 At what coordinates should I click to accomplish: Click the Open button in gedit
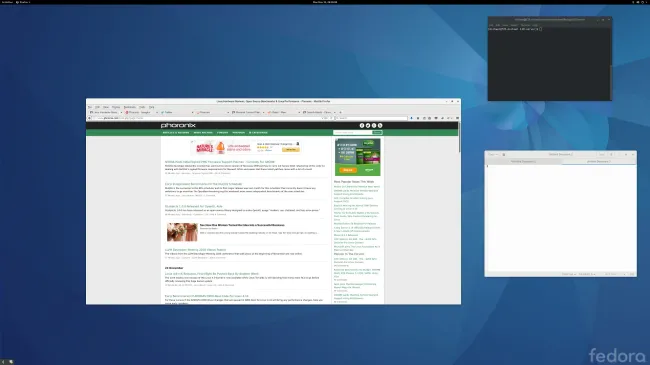coord(493,154)
